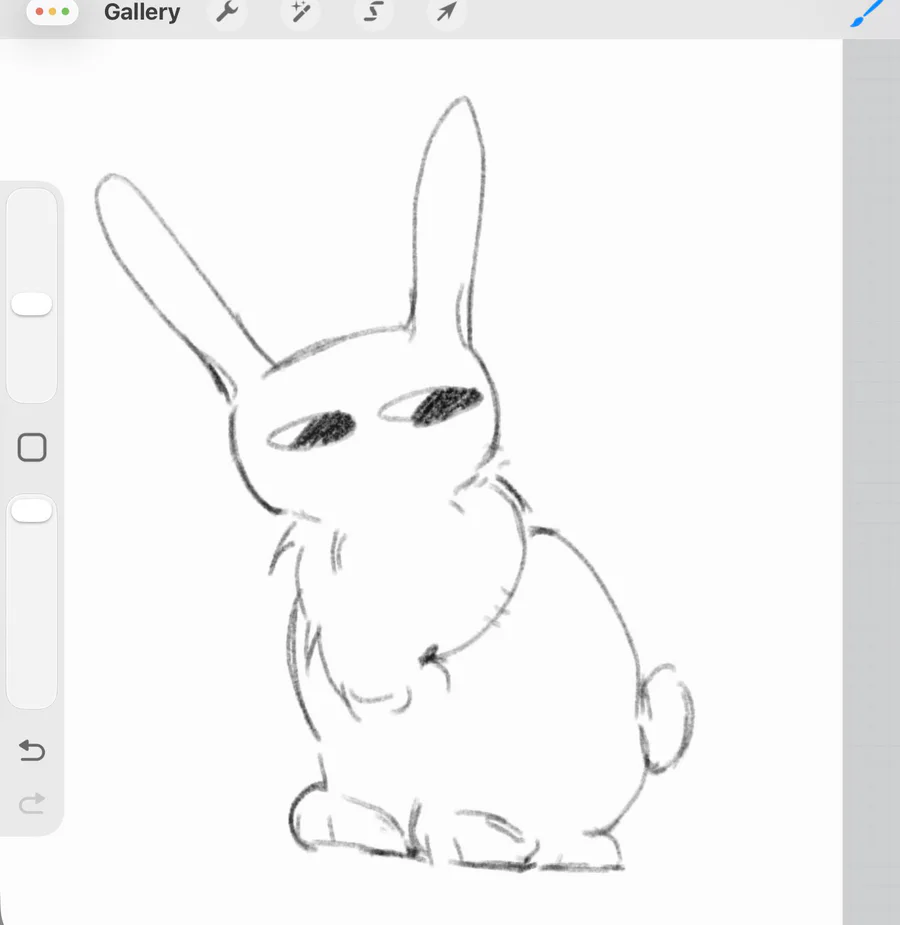The height and width of the screenshot is (925, 900).
Task: Tap the square Modify button in sidebar
Action: [32, 447]
